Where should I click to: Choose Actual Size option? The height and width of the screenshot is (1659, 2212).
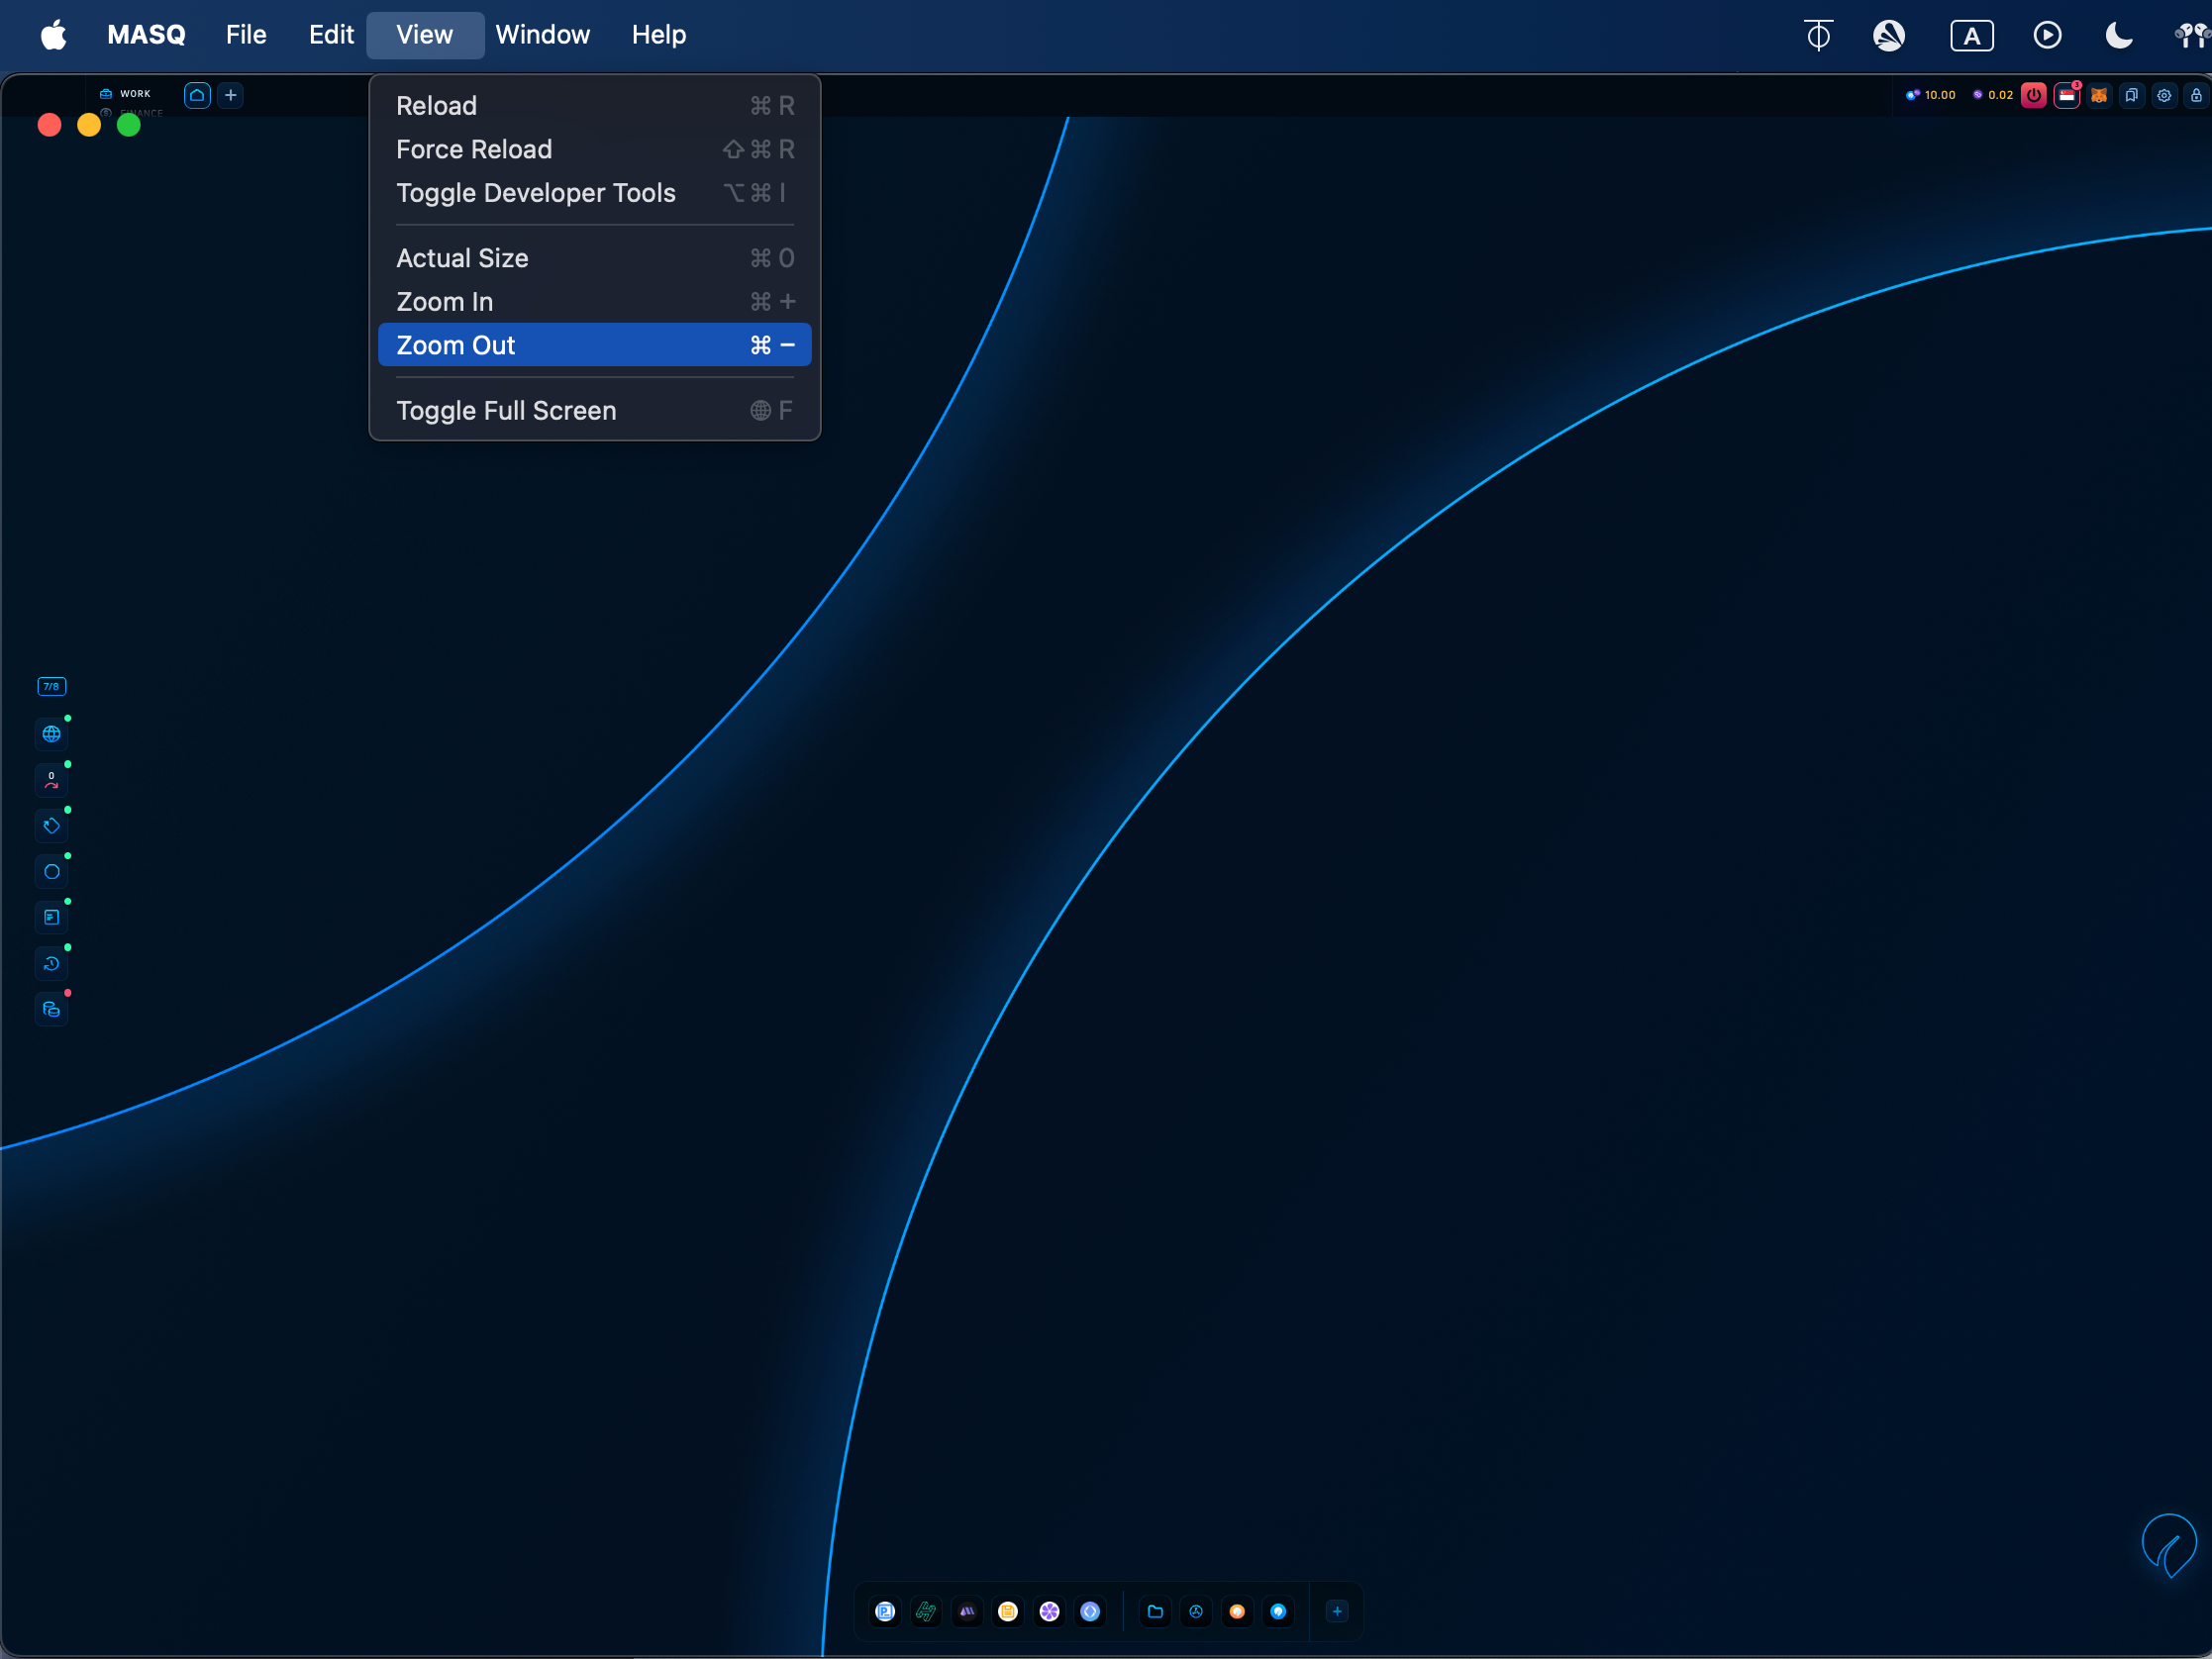pyautogui.click(x=594, y=258)
